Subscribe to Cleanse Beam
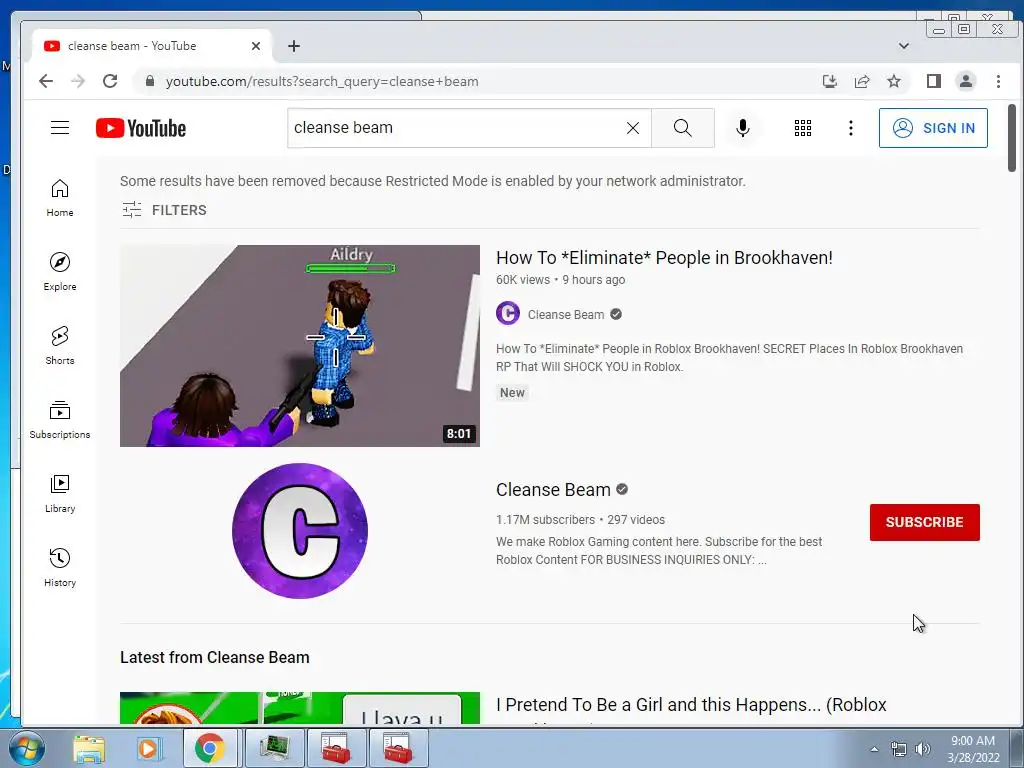 tap(924, 522)
